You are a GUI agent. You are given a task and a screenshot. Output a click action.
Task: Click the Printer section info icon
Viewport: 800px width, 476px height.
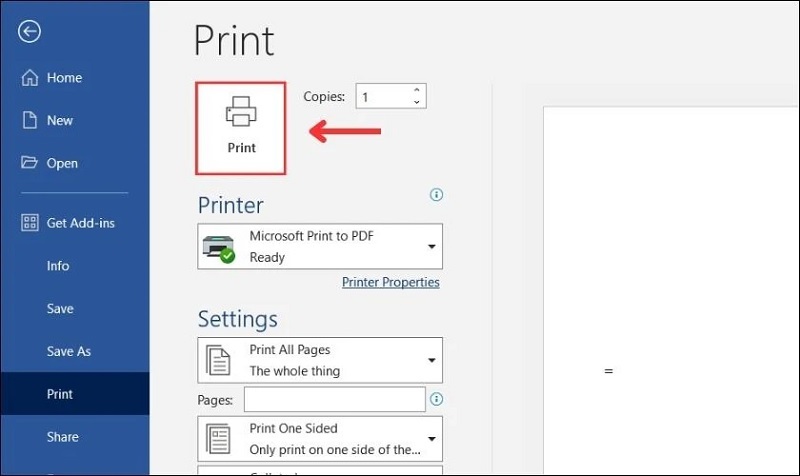[x=436, y=194]
